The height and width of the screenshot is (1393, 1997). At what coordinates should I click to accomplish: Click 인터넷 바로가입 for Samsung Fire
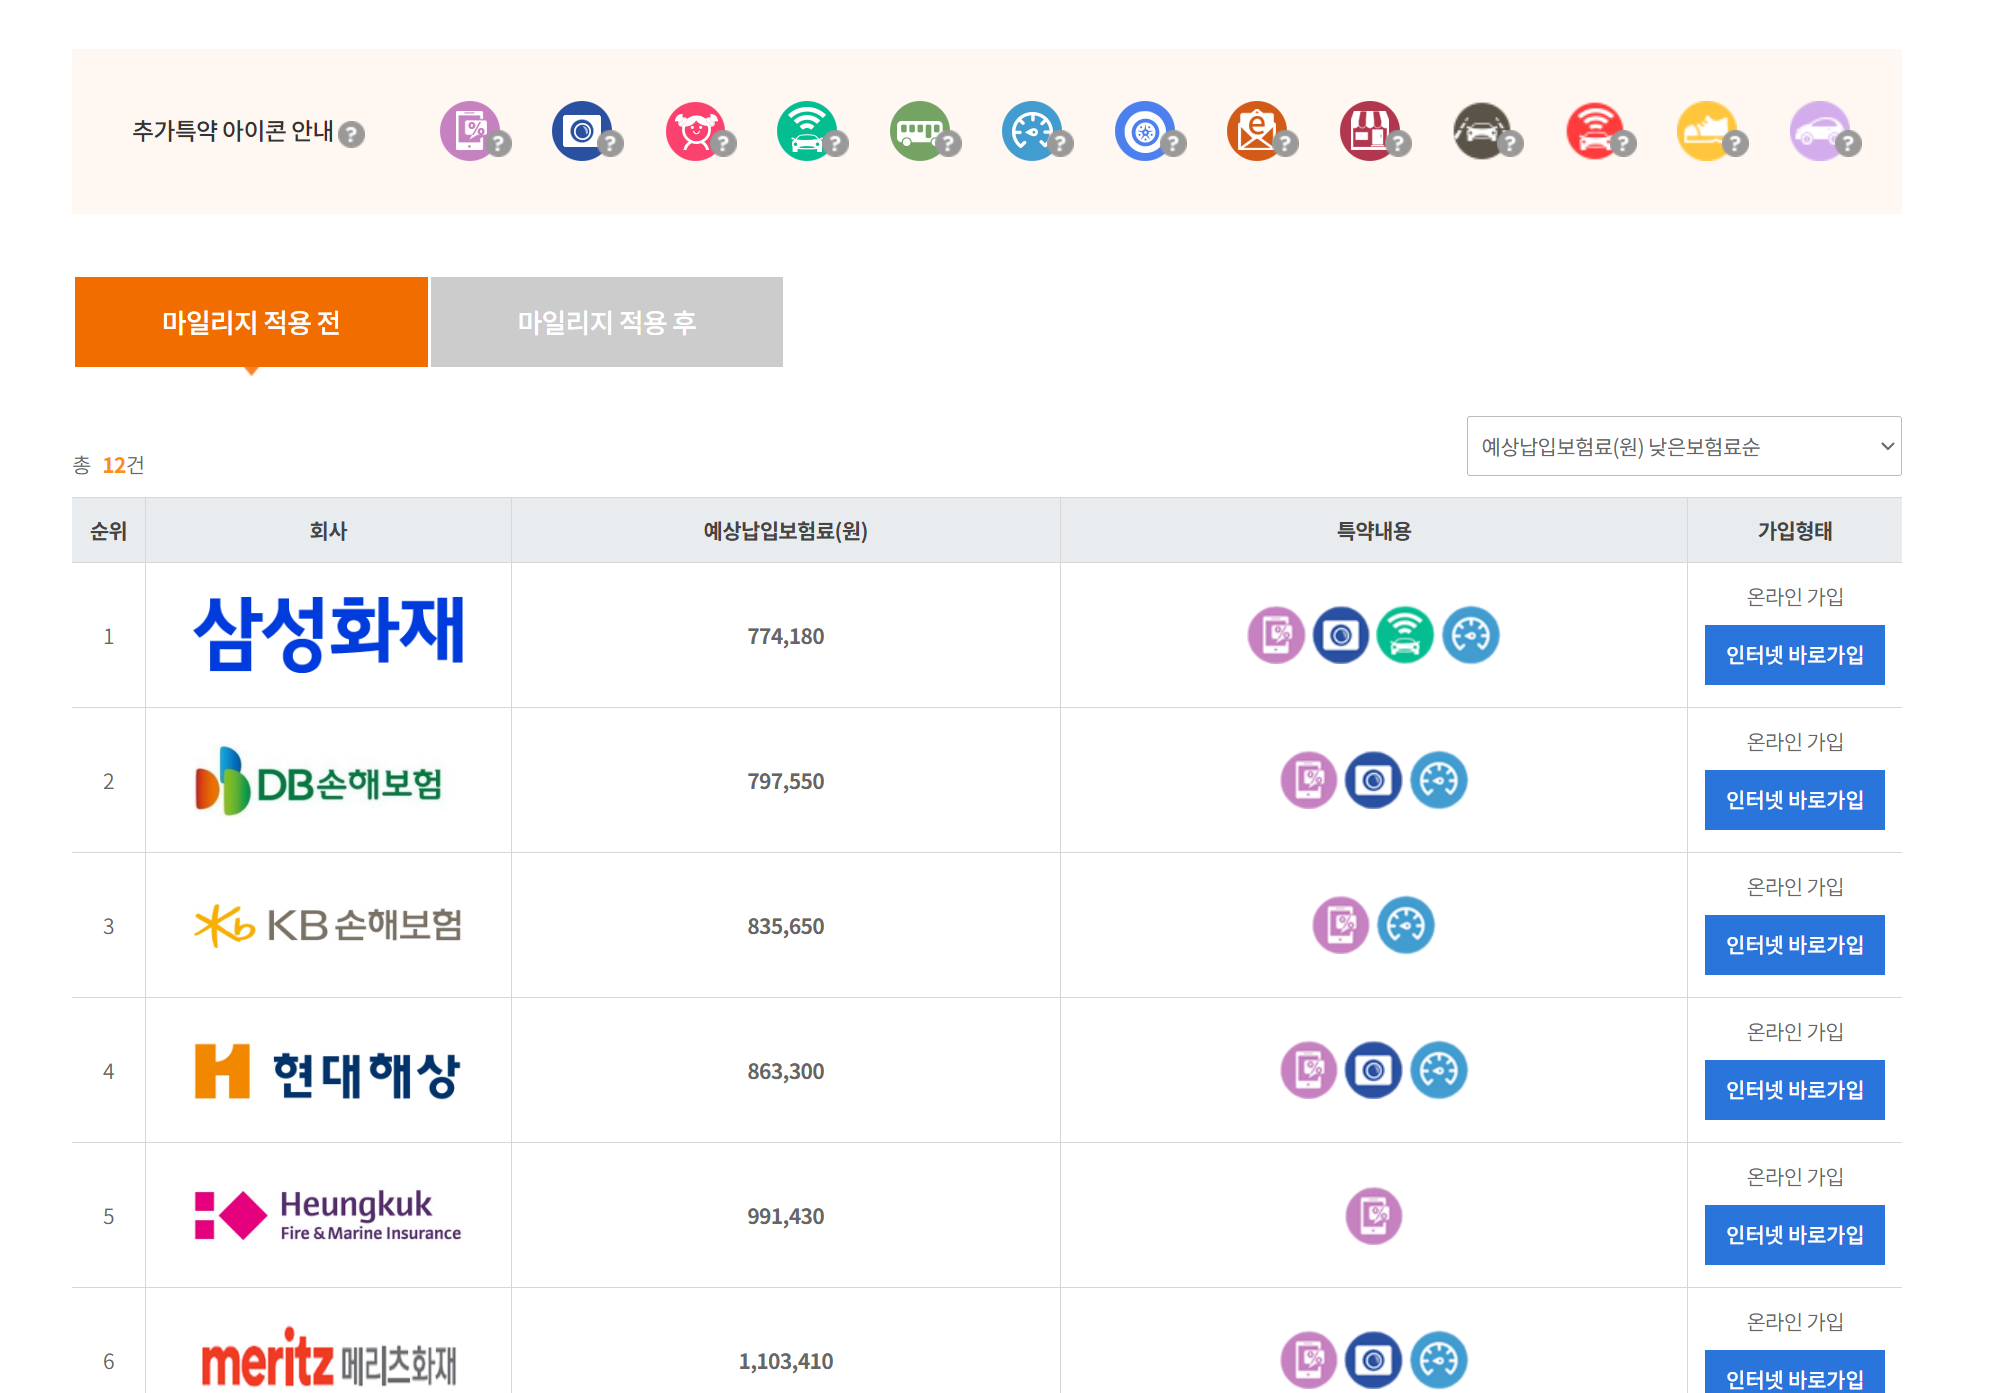[1793, 655]
